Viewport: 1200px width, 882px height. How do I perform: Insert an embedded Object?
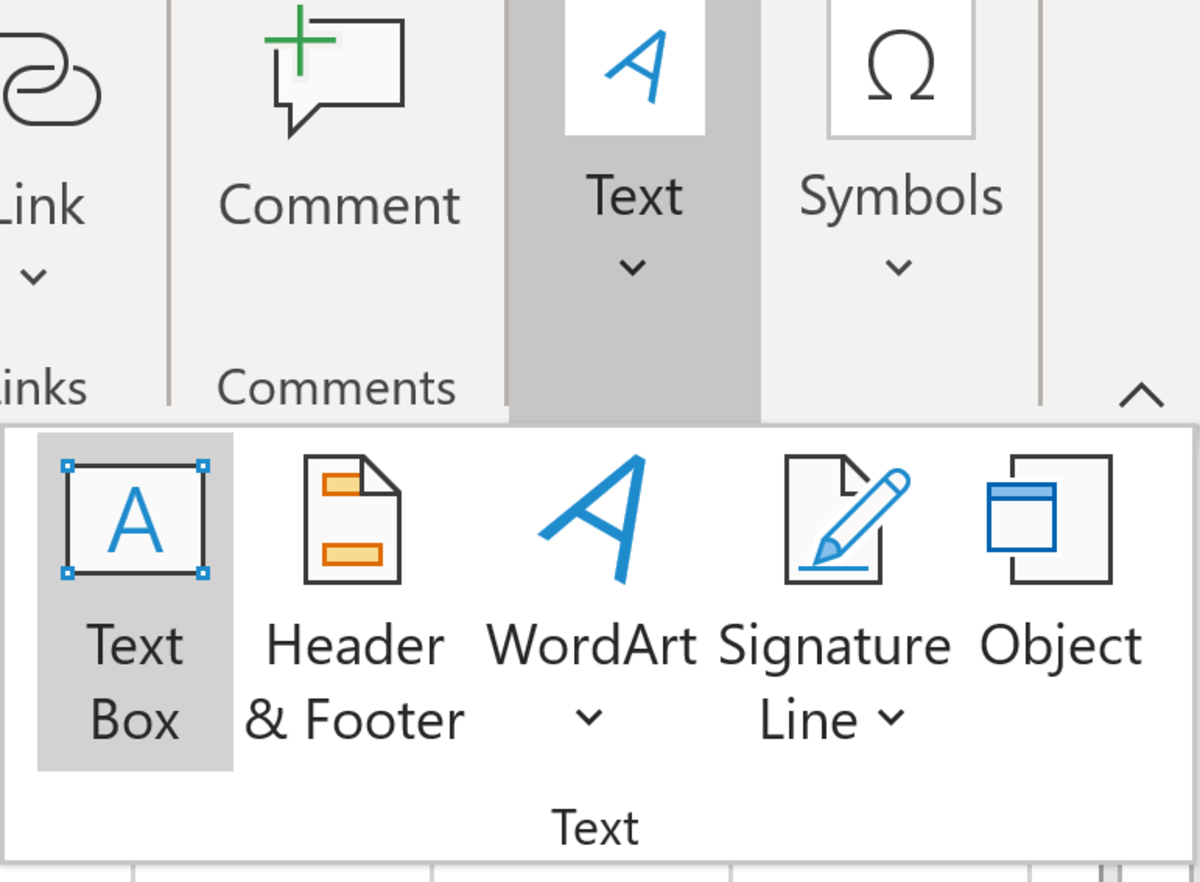coord(1060,520)
